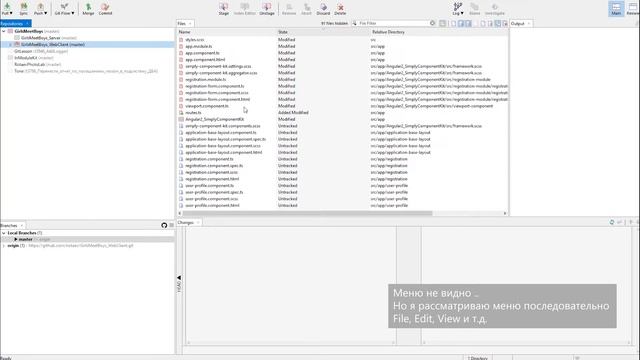This screenshot has height=360, width=640.
Task: Click the File Filter search magnifier icon
Action: coord(355,23)
